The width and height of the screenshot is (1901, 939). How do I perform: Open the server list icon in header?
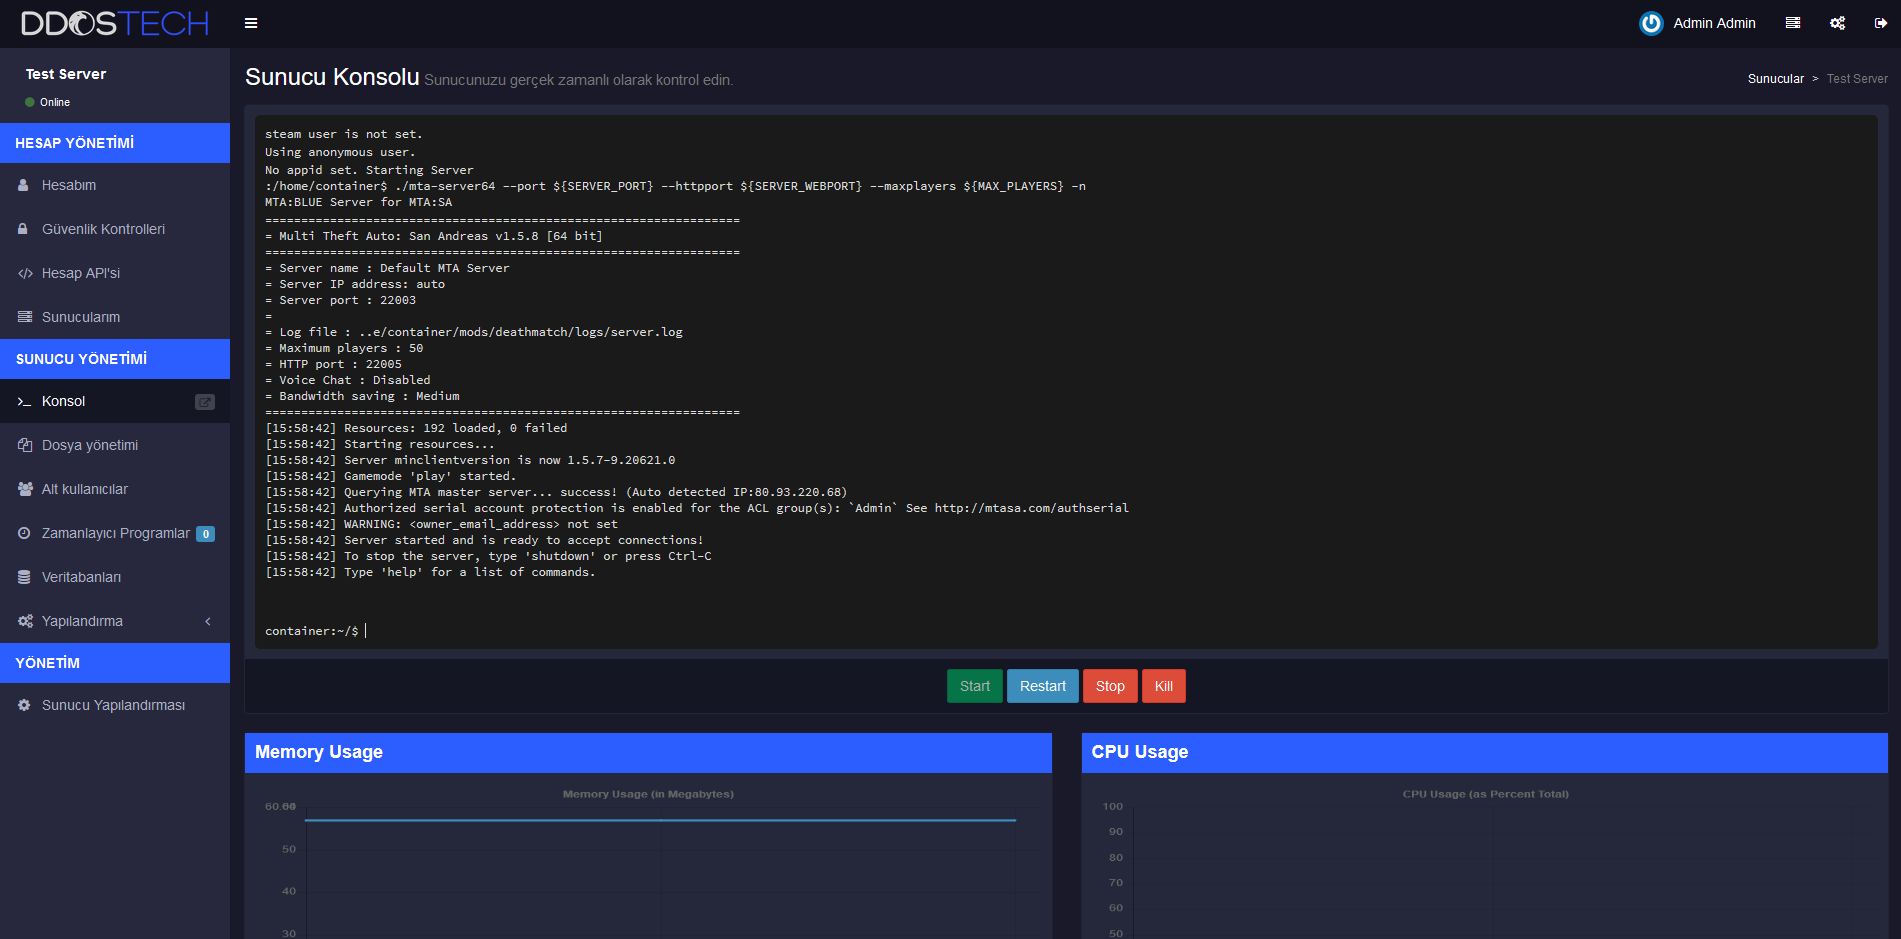point(1793,23)
